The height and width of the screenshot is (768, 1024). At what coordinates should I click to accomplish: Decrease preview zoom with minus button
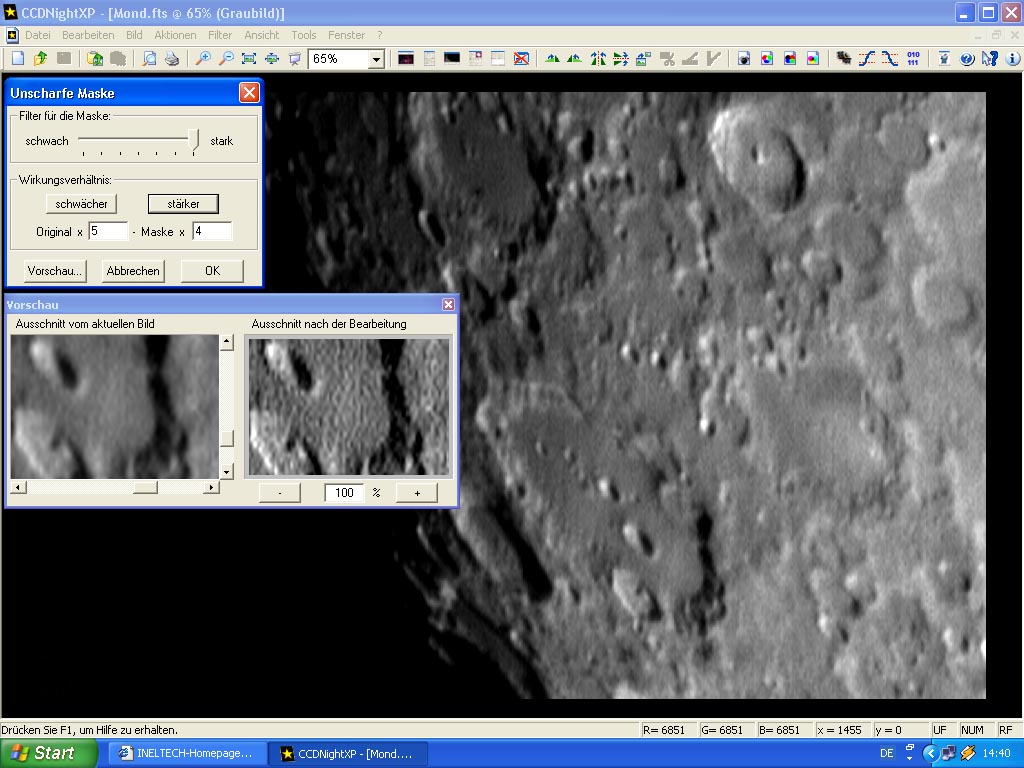pos(280,492)
